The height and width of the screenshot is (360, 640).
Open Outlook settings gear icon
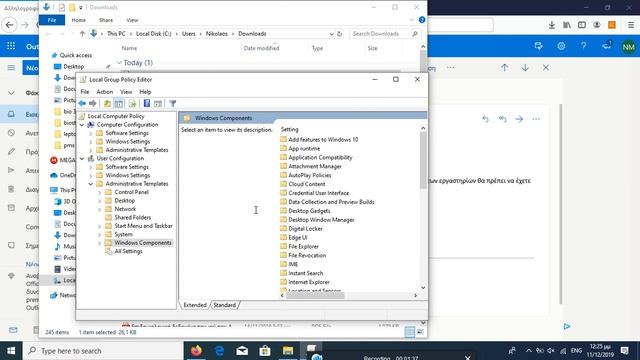pyautogui.click(x=561, y=46)
